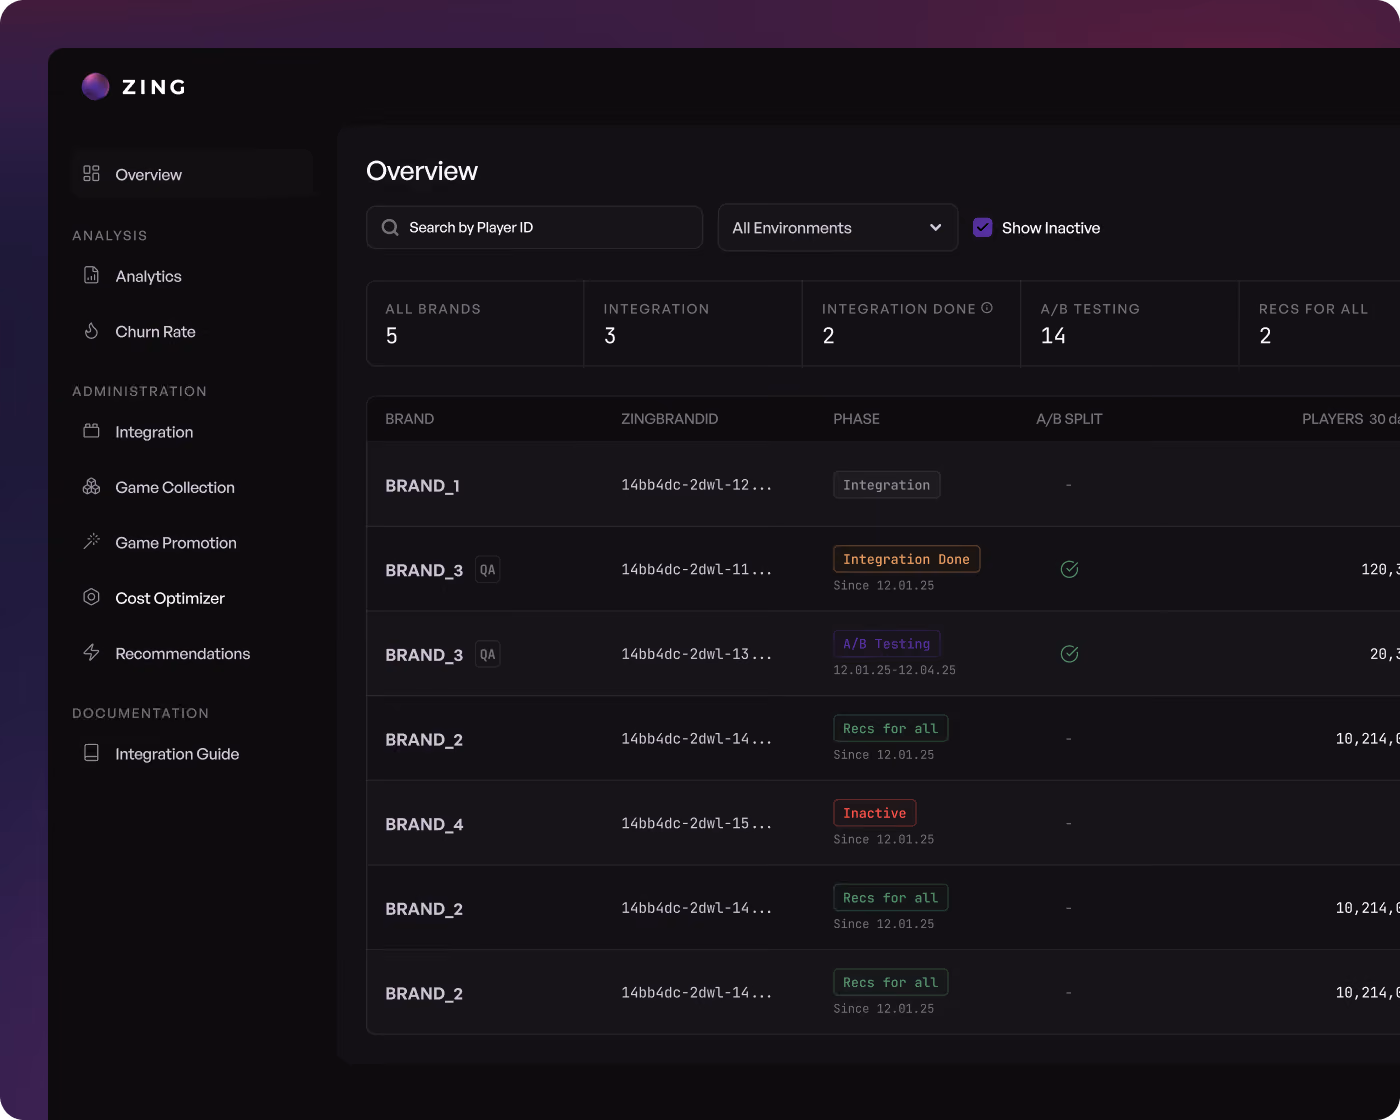
Task: Click QA badge on BRAND_3 Integration Done row
Action: point(487,570)
